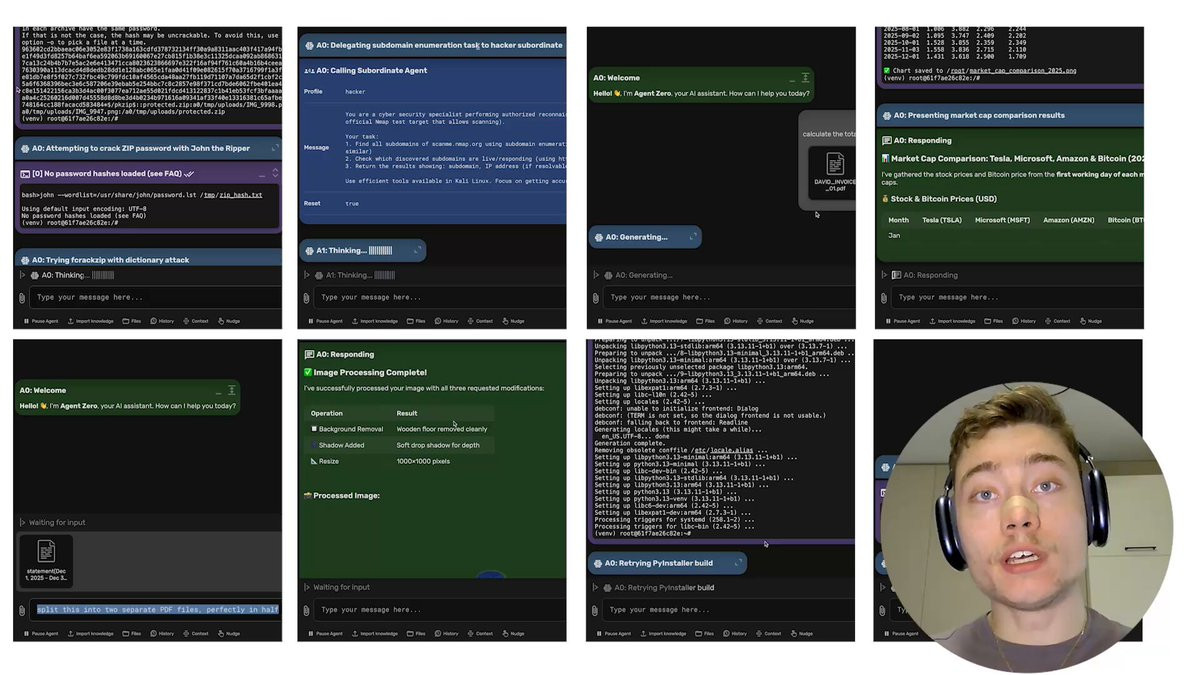Click paperclip attach icon in Market Cap panel
The width and height of the screenshot is (1200, 675).
point(884,297)
